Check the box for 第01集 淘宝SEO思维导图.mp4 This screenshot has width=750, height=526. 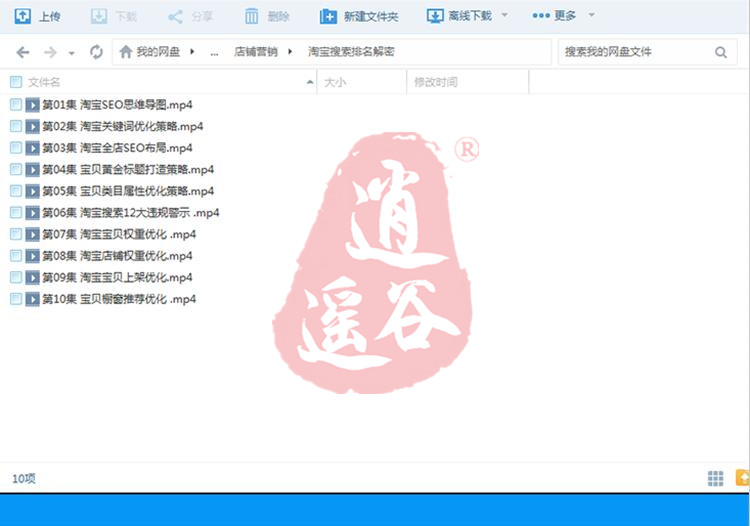16,104
